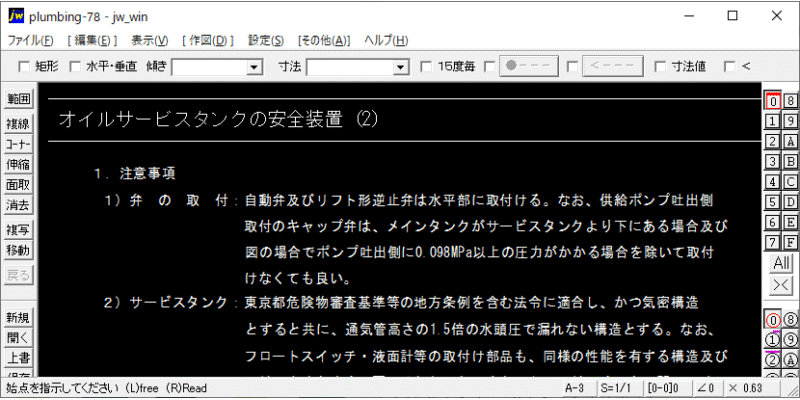800x400 pixels.
Task: Select square layer button 0
Action: (773, 102)
